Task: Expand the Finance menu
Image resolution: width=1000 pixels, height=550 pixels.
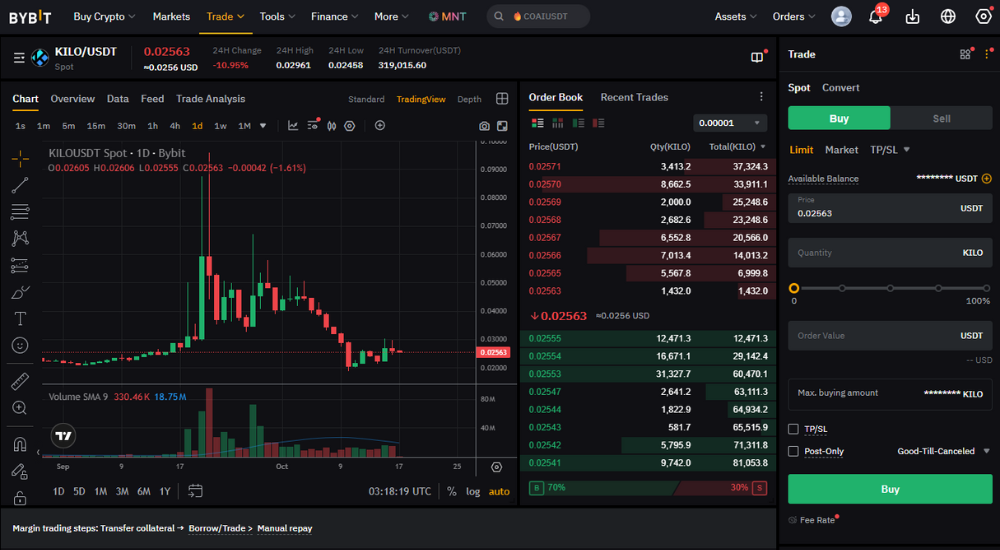Action: 334,17
